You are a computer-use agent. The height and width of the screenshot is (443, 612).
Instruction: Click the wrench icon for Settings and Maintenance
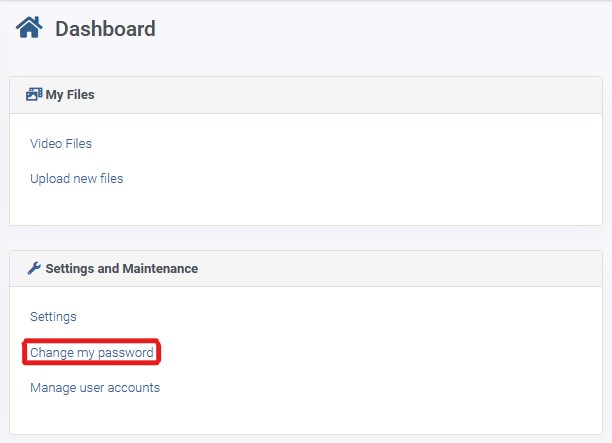(x=34, y=268)
